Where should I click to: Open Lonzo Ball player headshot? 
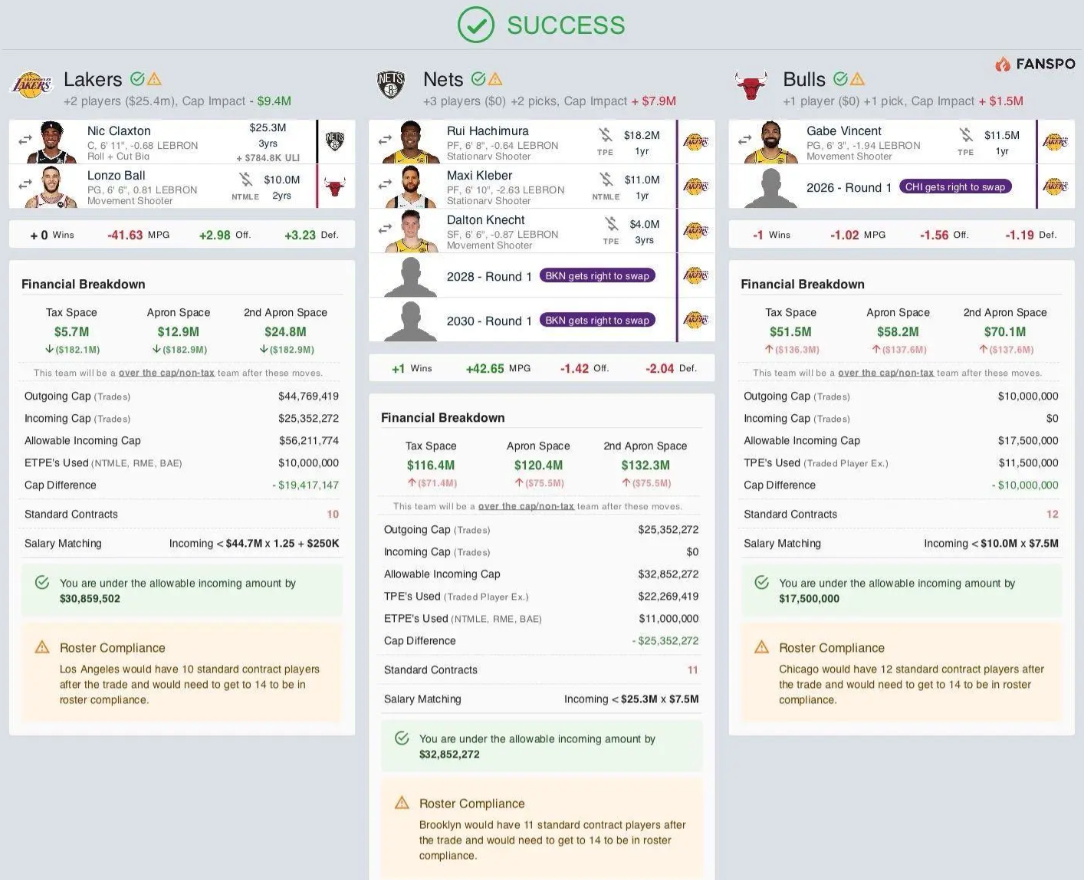coord(50,187)
